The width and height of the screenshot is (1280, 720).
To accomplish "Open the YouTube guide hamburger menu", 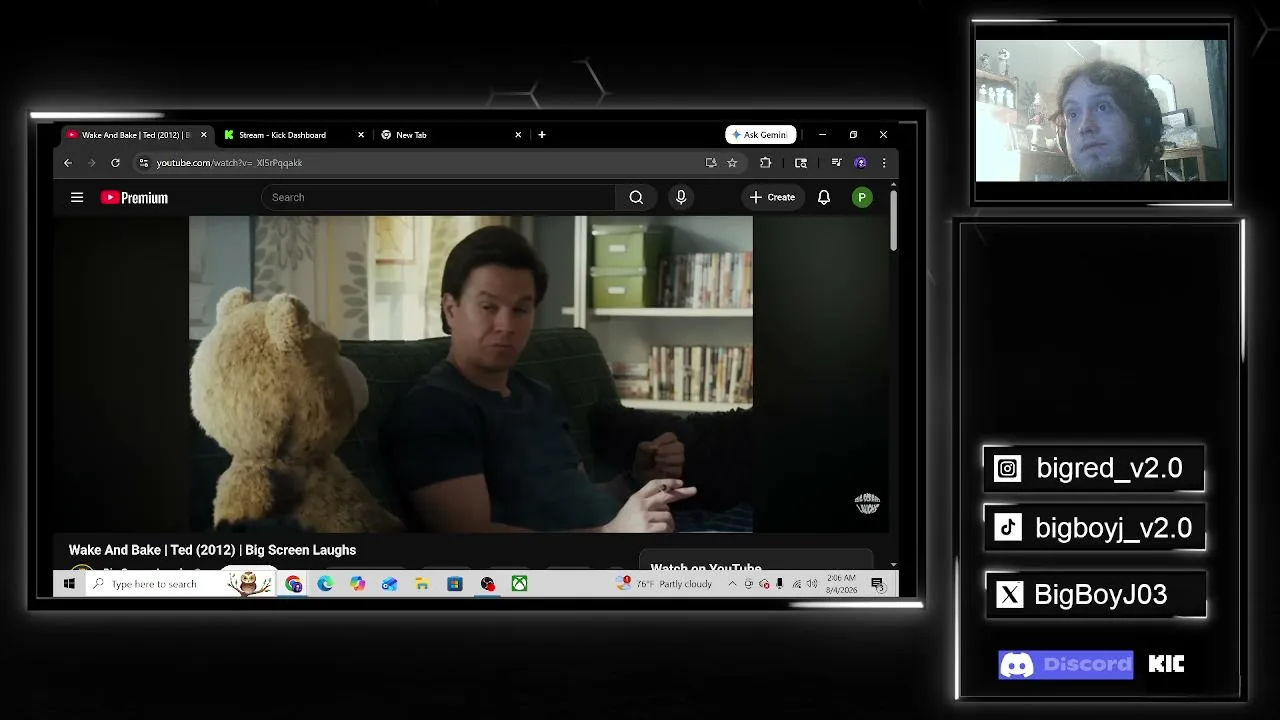I will point(77,197).
